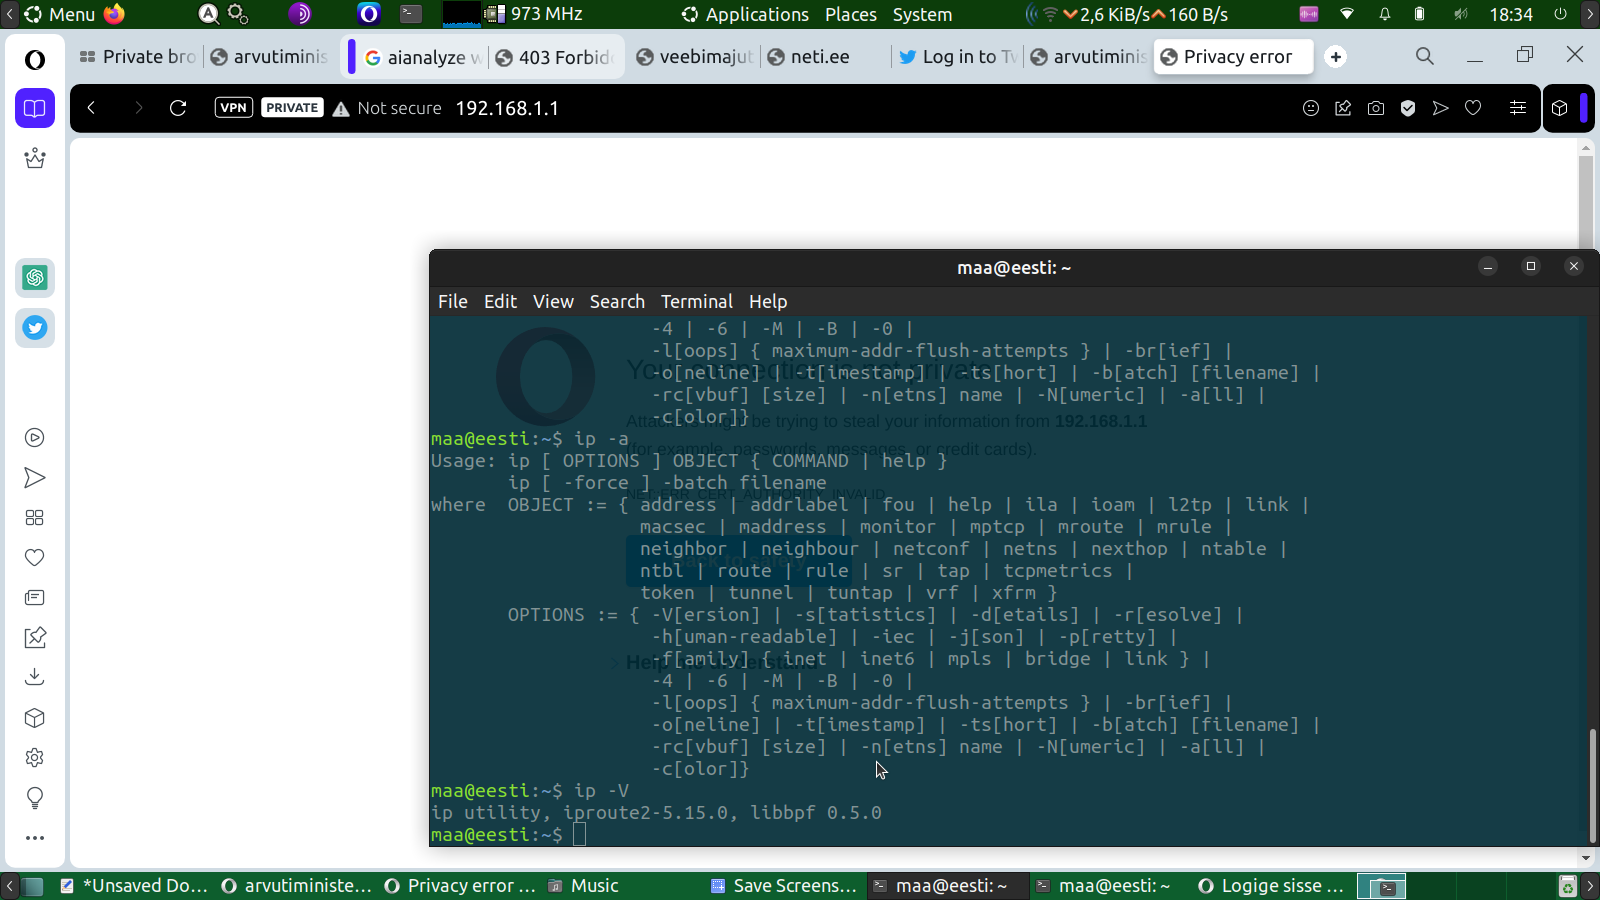Viewport: 1600px width, 900px height.
Task: Bookmark page with address bar heart icon
Action: pos(1473,108)
